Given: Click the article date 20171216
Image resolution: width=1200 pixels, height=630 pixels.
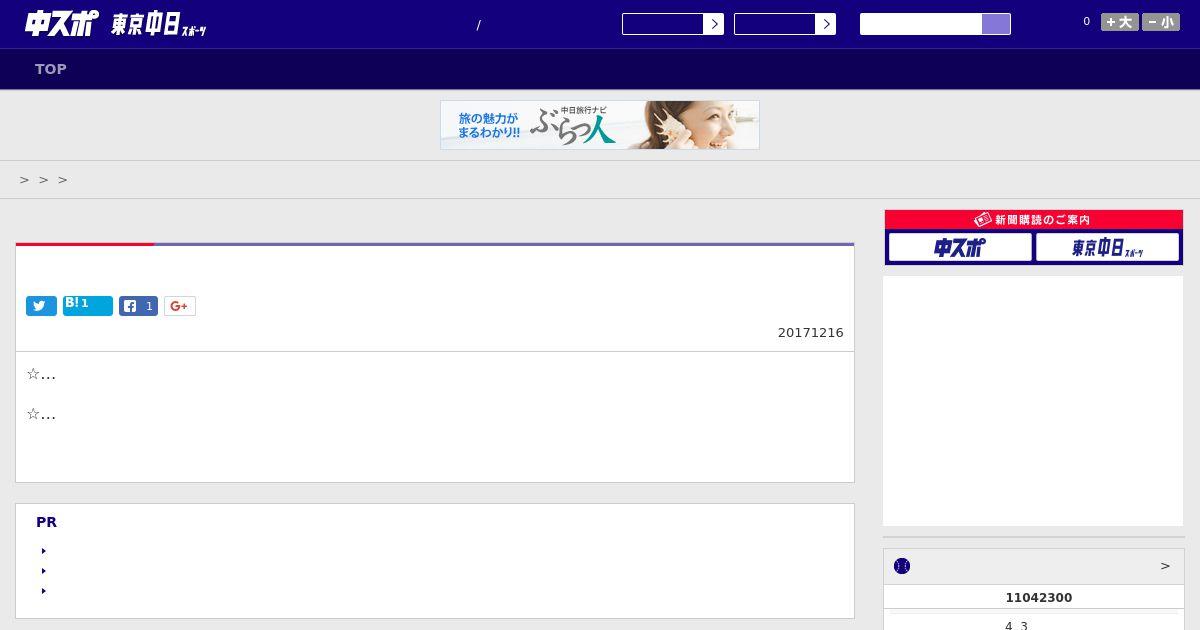Looking at the screenshot, I should 811,332.
